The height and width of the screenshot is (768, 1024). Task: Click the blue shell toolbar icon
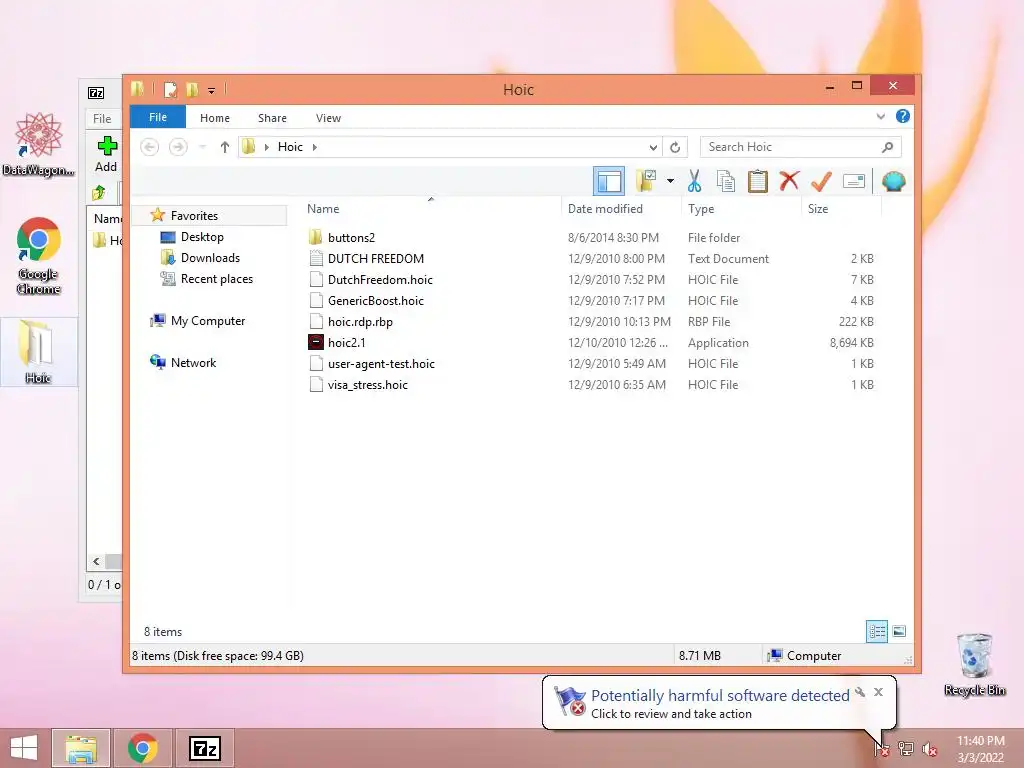[x=893, y=181]
